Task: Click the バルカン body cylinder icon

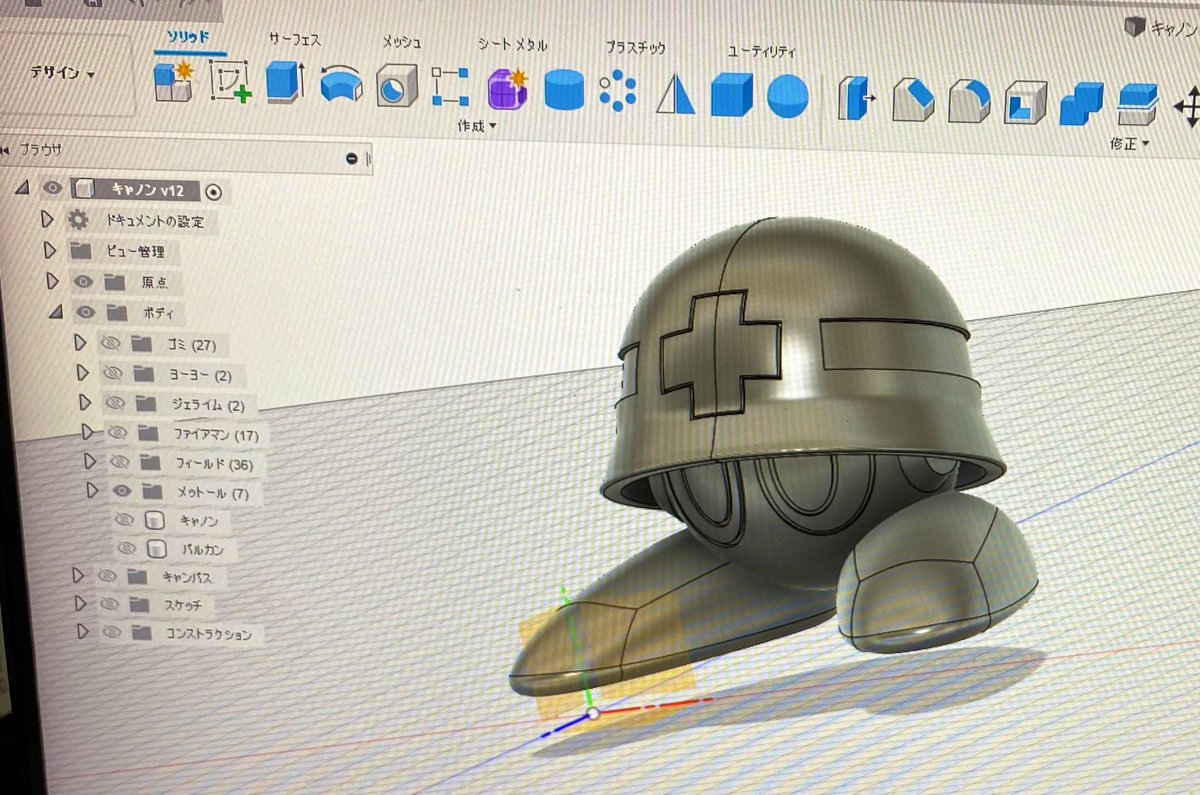Action: [x=156, y=548]
